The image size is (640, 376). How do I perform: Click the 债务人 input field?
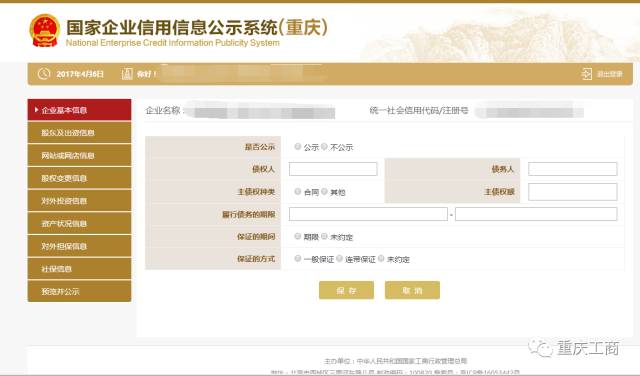pos(573,169)
